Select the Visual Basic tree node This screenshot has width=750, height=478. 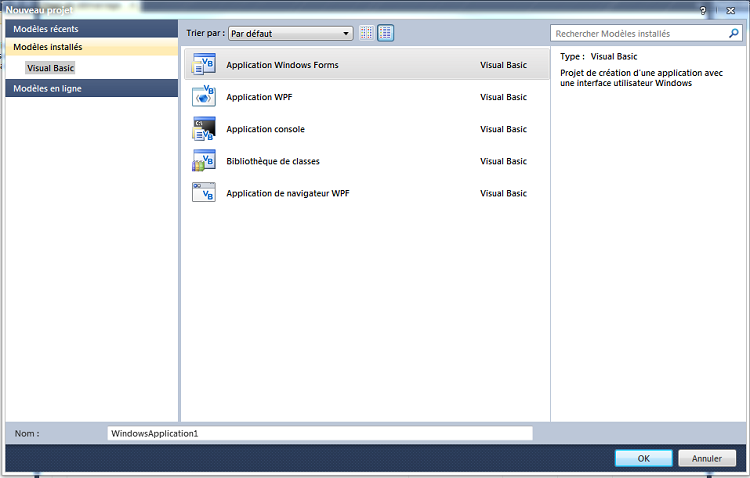point(51,68)
